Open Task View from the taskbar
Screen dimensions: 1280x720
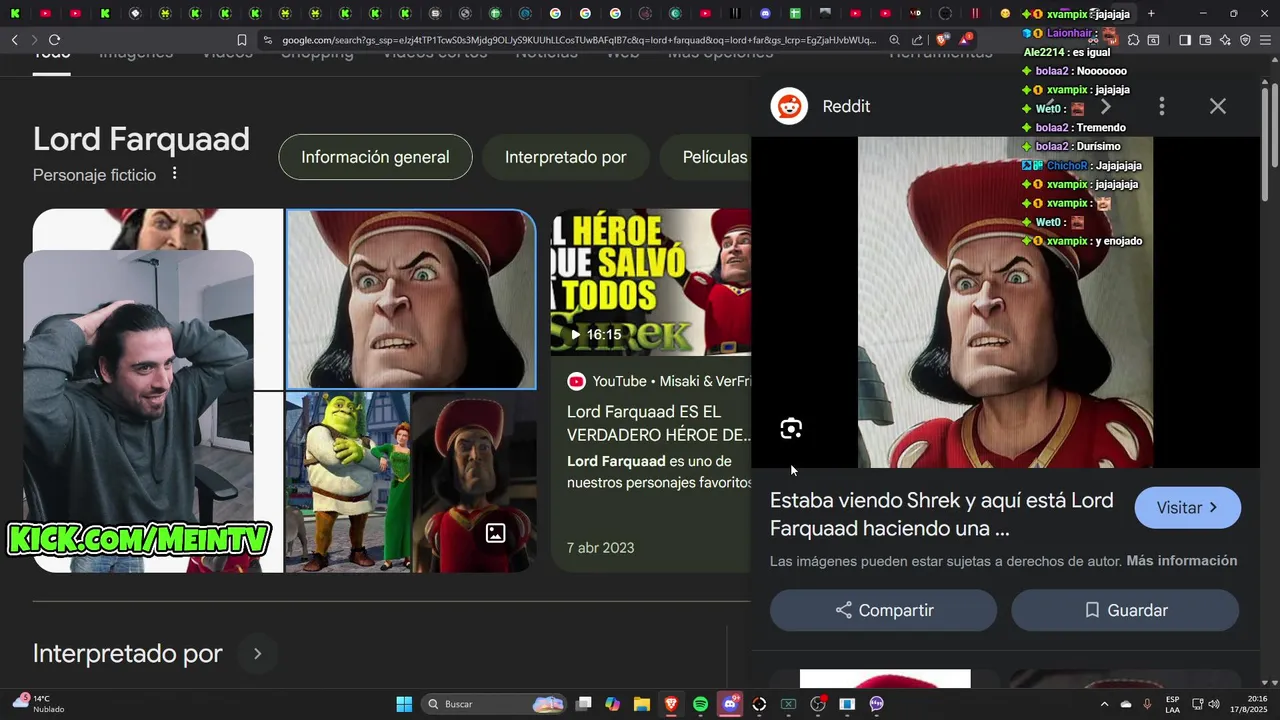pos(584,704)
